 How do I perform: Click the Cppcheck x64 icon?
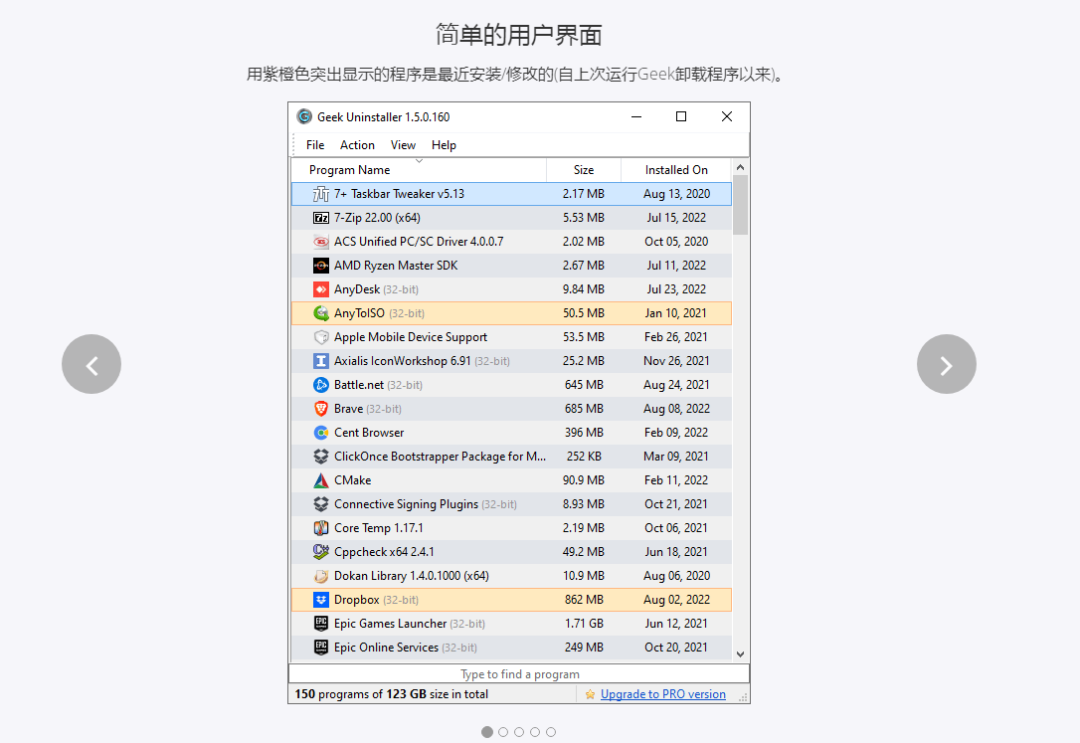coord(320,552)
